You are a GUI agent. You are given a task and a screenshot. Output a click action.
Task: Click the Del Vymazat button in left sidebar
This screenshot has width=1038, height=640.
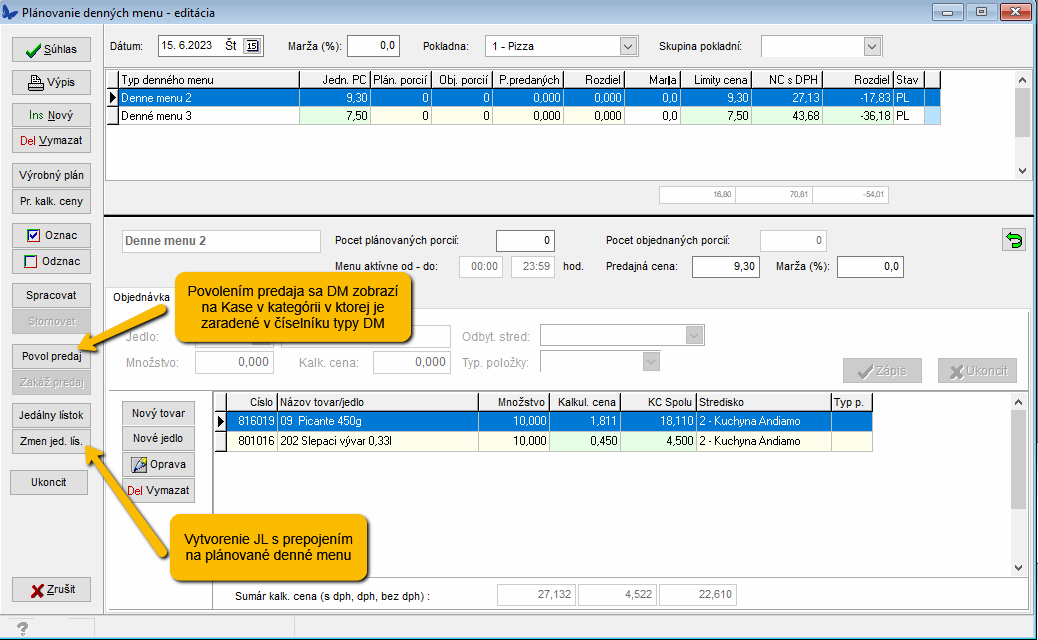[x=51, y=140]
